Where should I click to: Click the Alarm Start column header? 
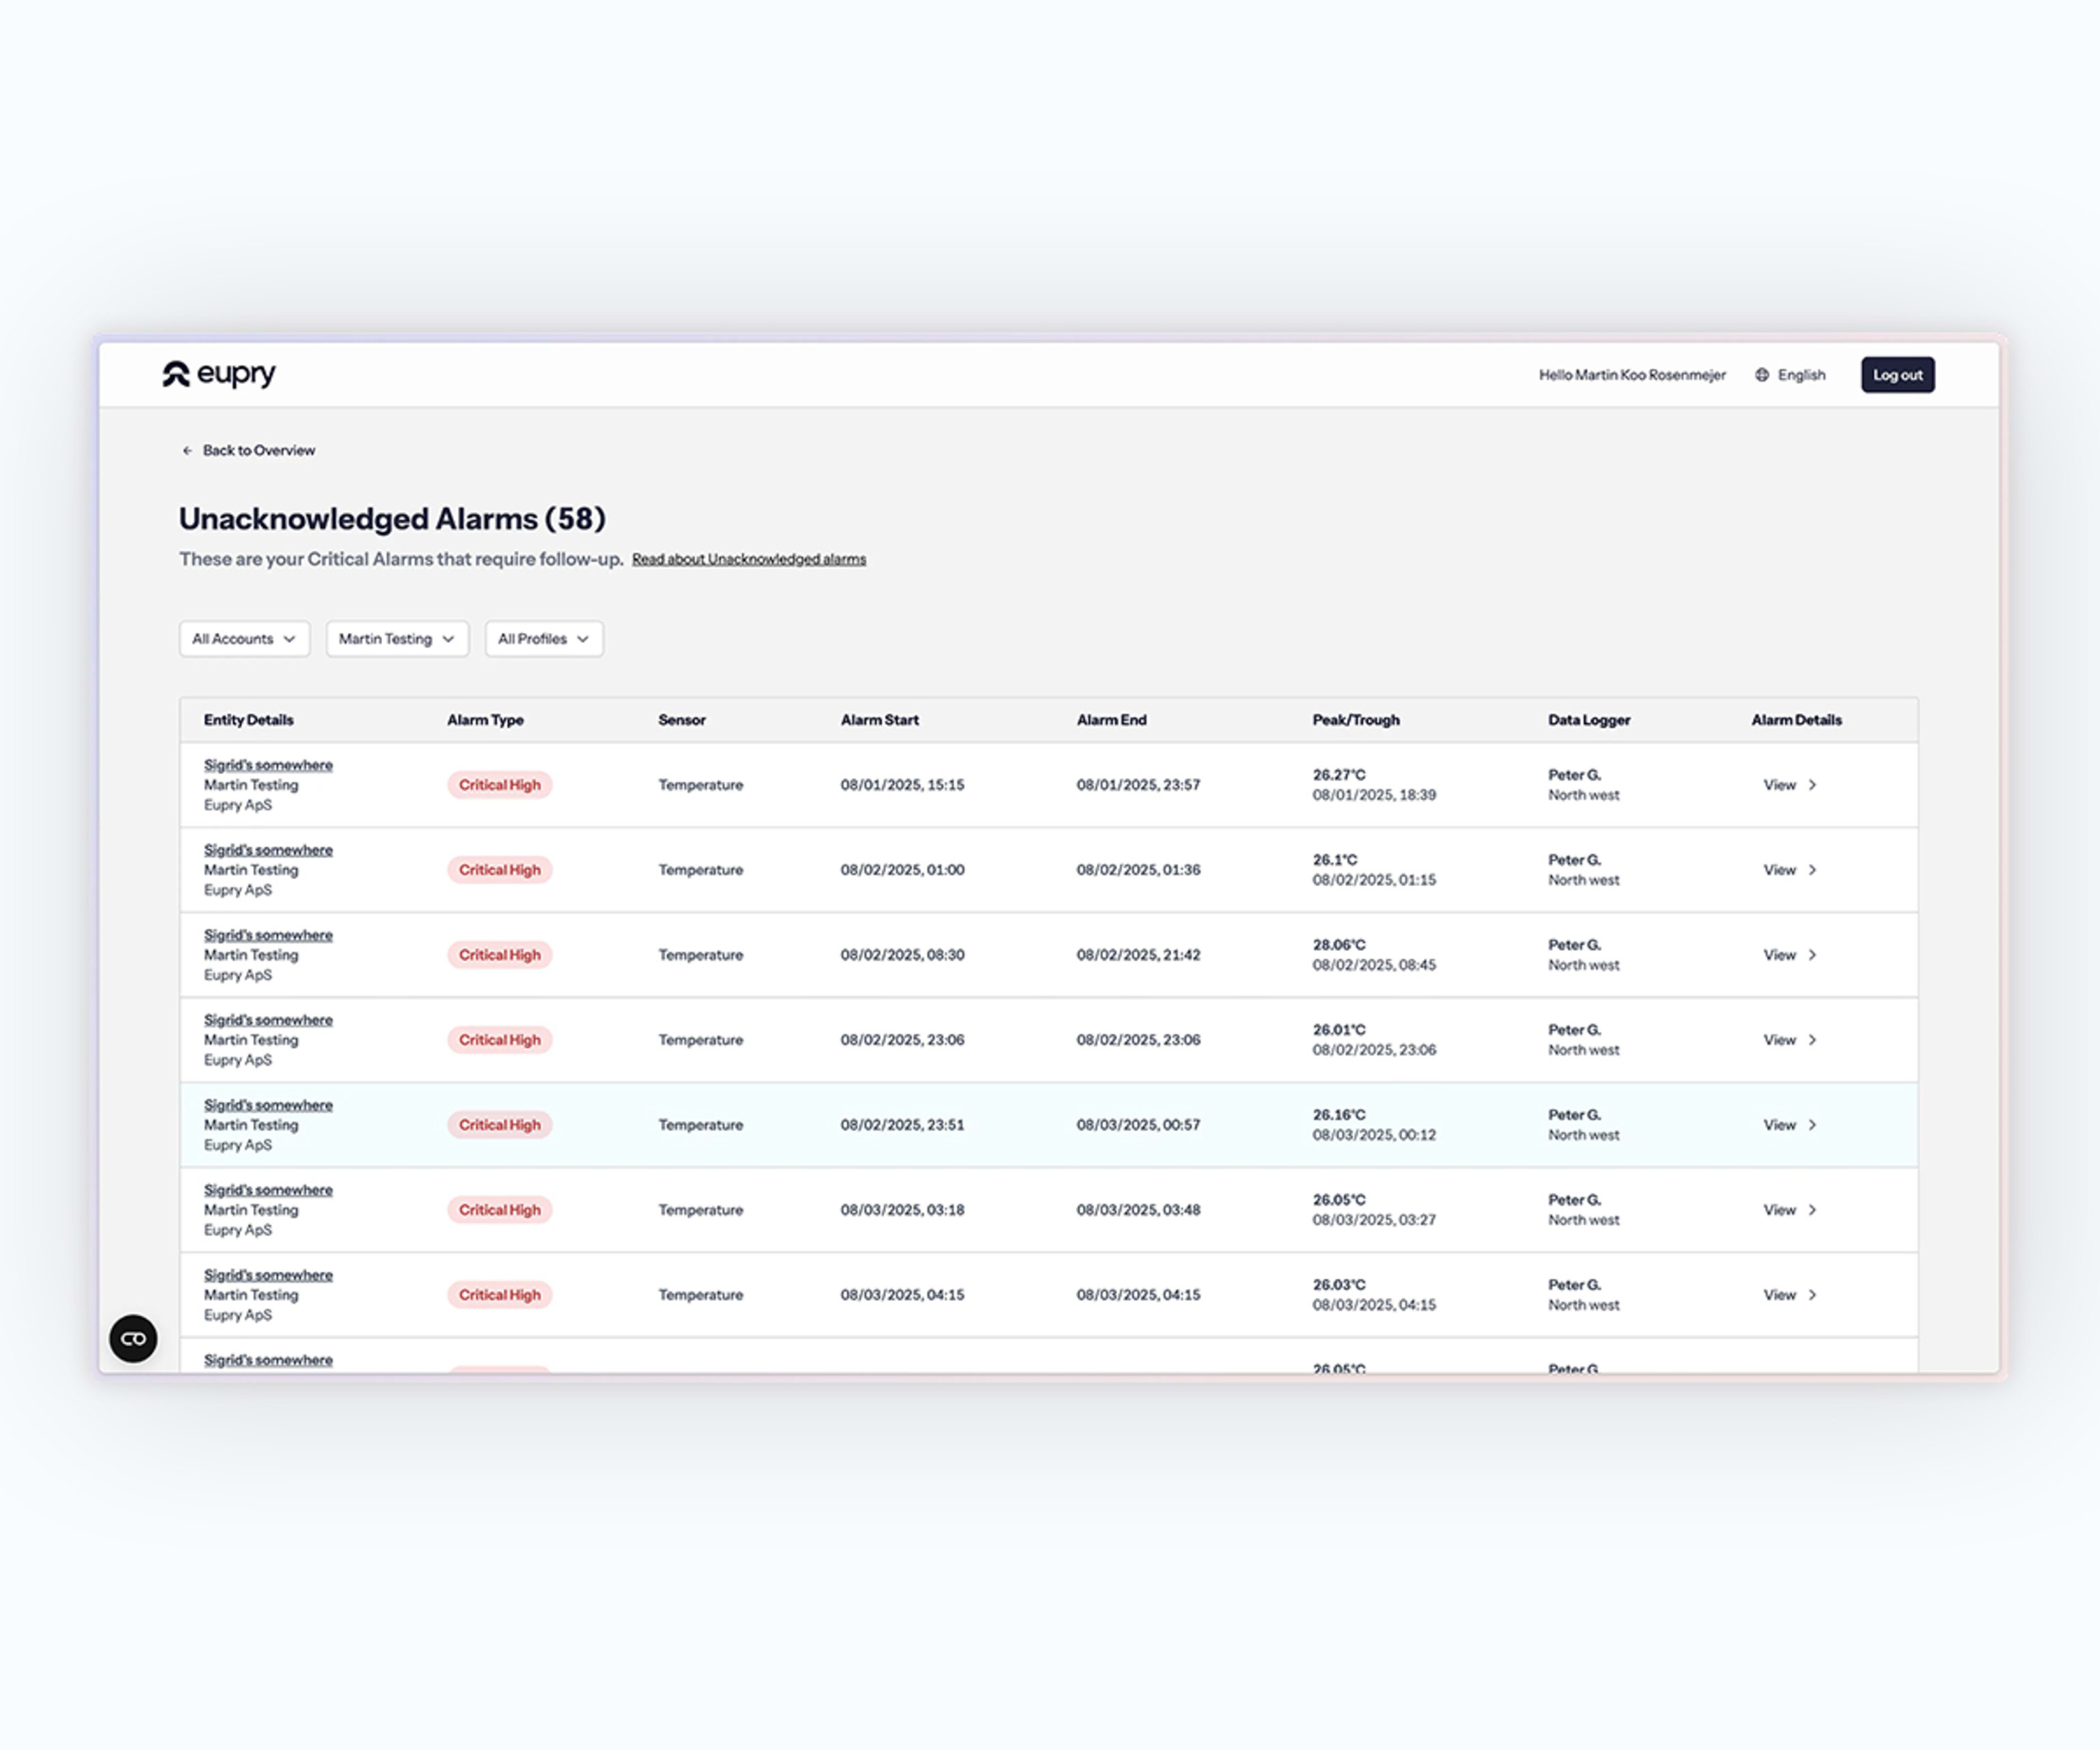[x=879, y=720]
